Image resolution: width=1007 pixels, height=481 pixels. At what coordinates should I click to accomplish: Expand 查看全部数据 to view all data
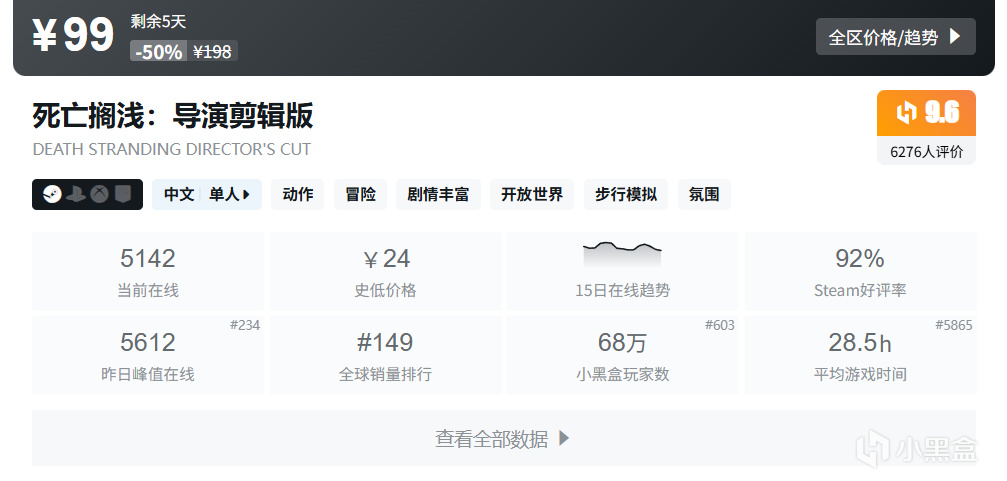[504, 439]
